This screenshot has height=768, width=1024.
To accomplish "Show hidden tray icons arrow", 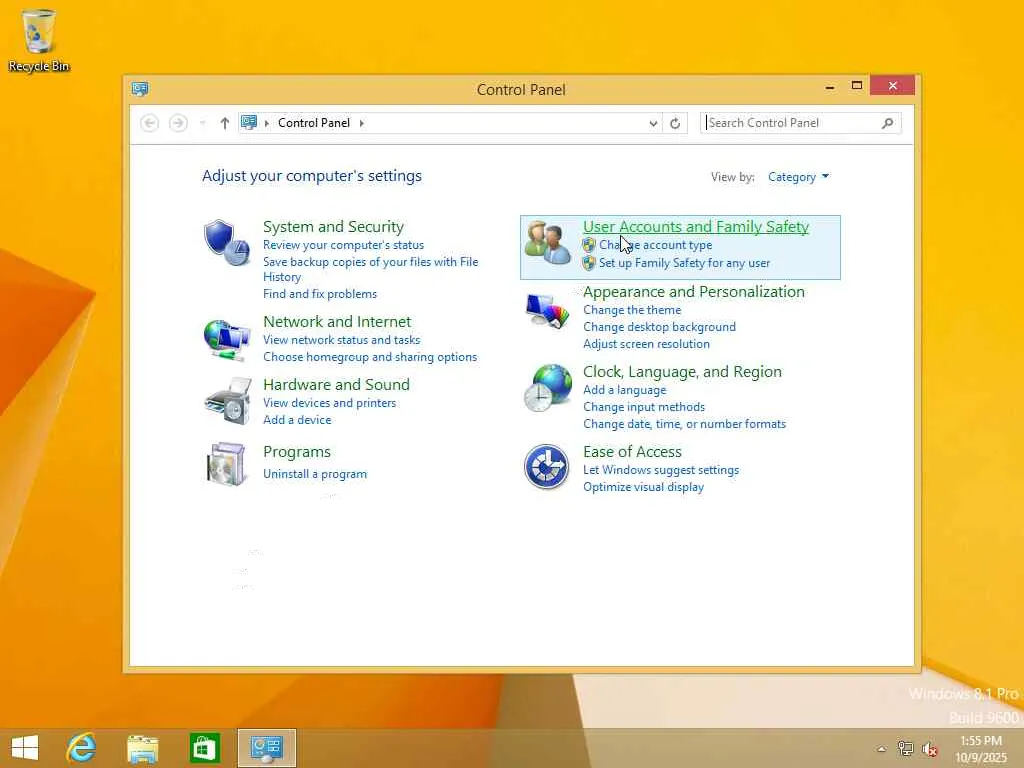I will coord(881,749).
